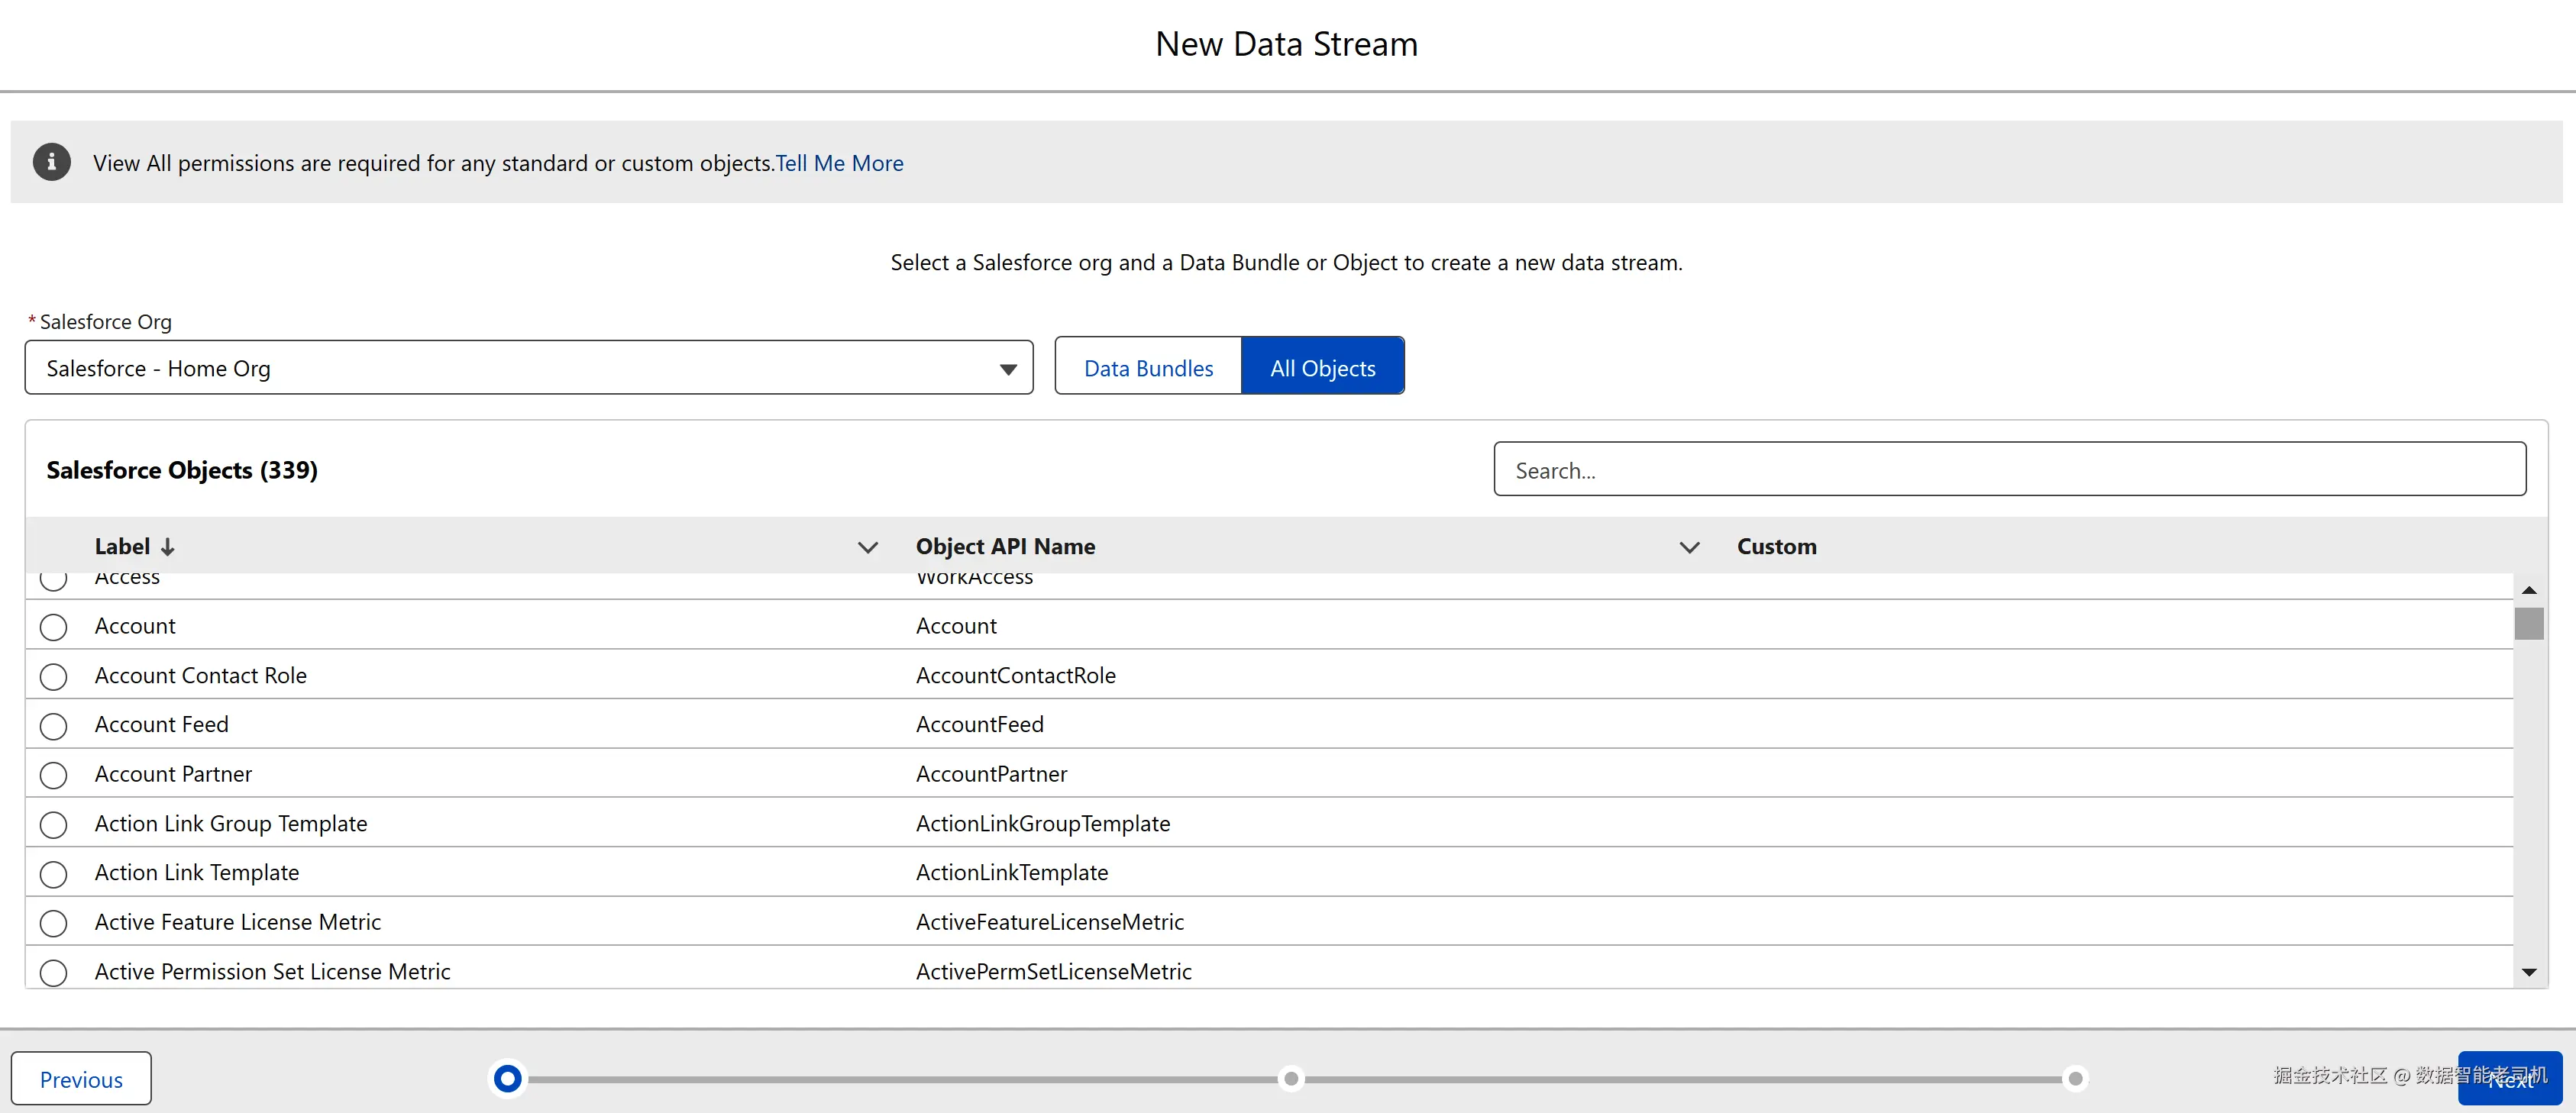Select the Account Contact Role radio button
The image size is (2576, 1113).
[x=54, y=677]
